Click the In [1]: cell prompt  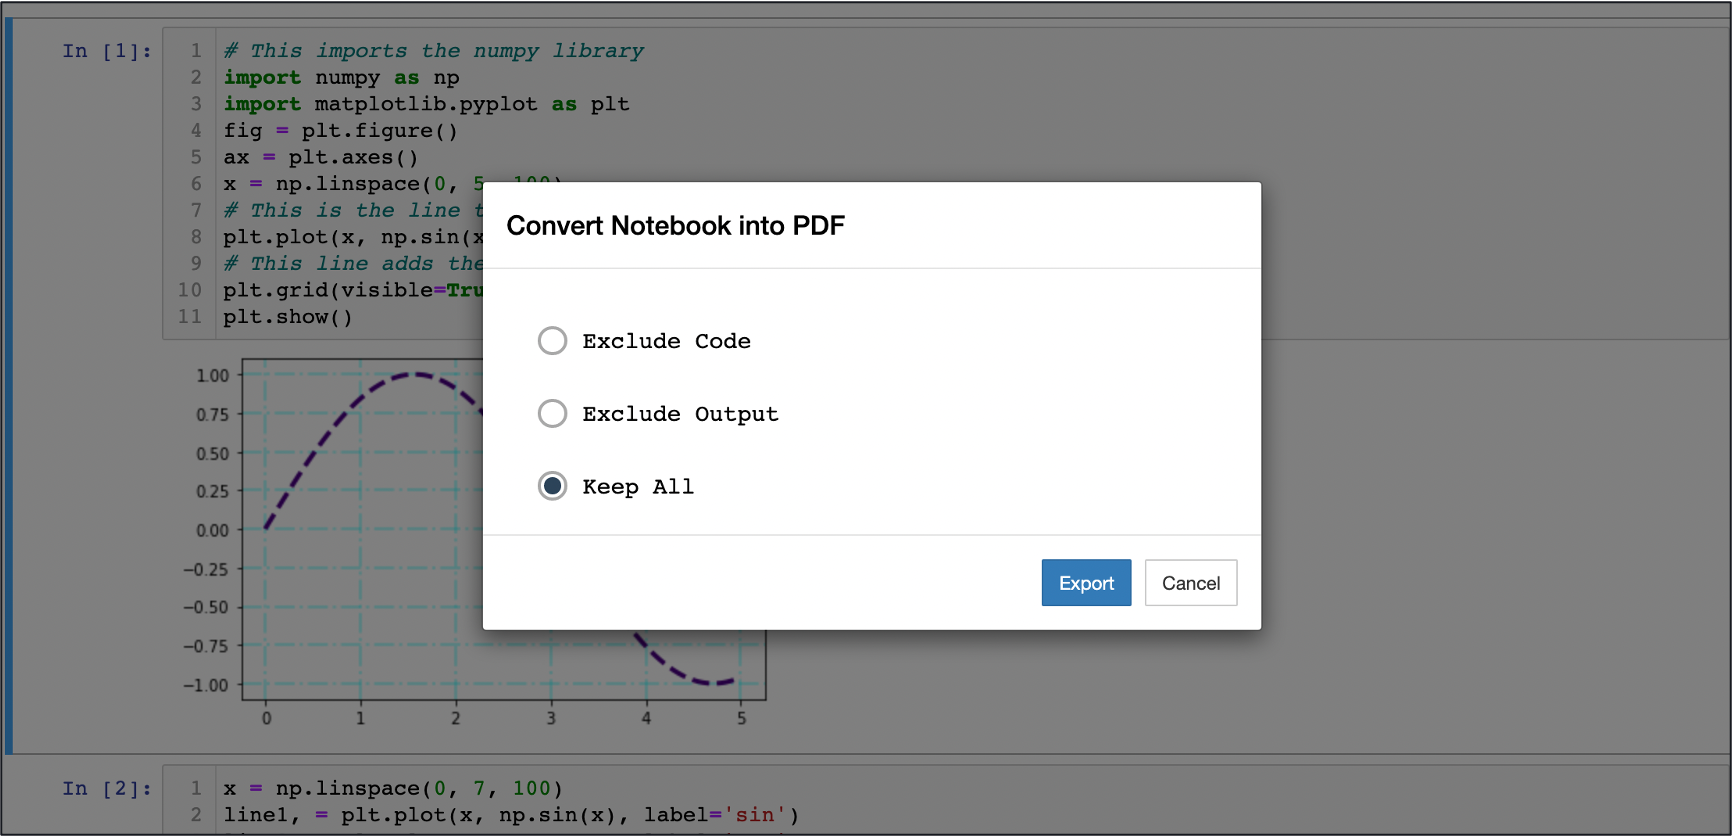tap(106, 50)
